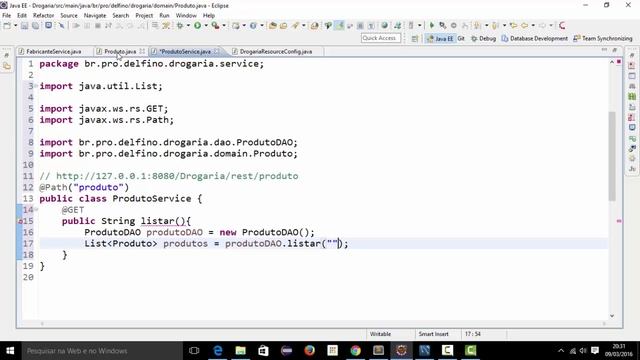Open the Run menu
This screenshot has width=640, height=360.
point(164,16)
